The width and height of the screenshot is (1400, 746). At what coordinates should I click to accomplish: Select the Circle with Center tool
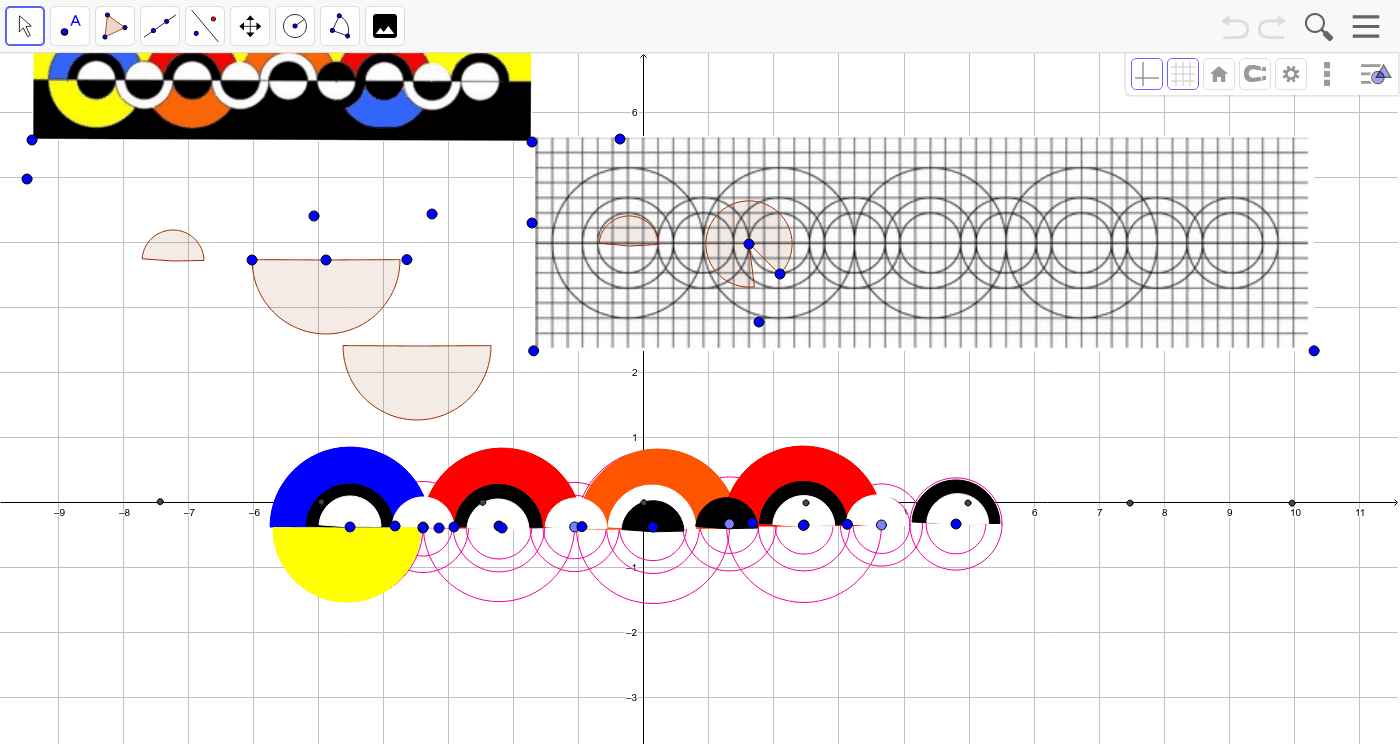[x=295, y=26]
